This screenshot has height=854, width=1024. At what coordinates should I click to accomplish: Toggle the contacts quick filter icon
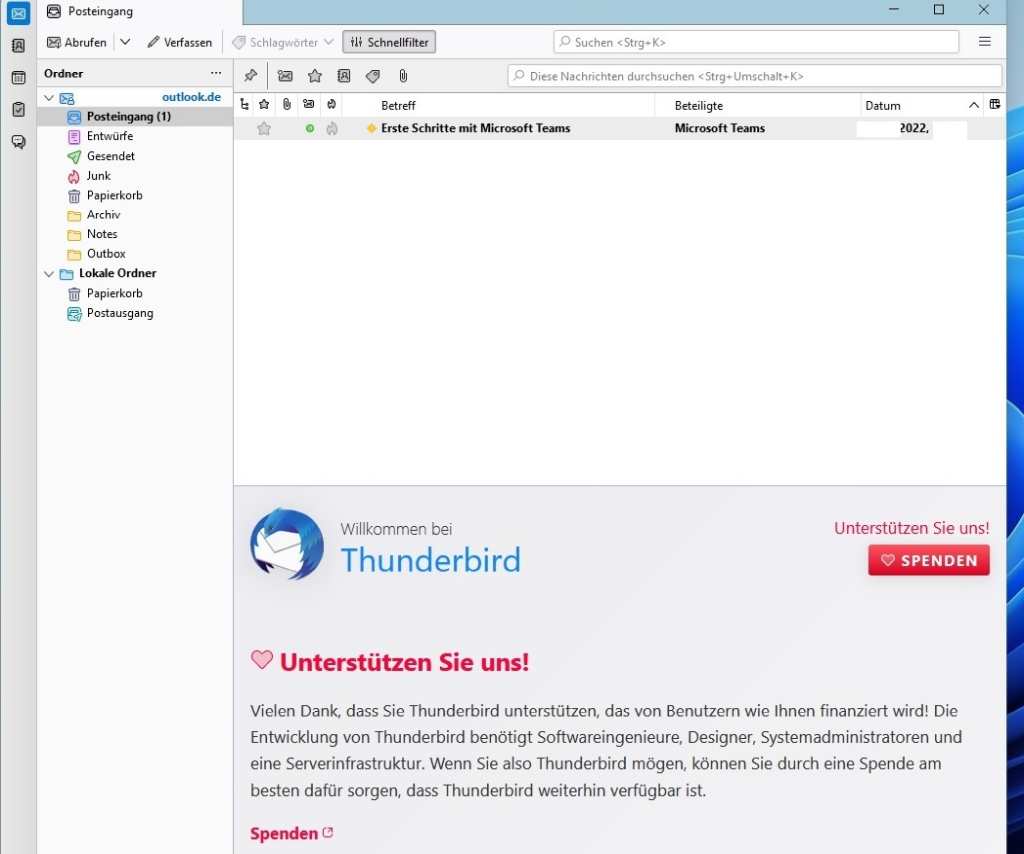(344, 76)
